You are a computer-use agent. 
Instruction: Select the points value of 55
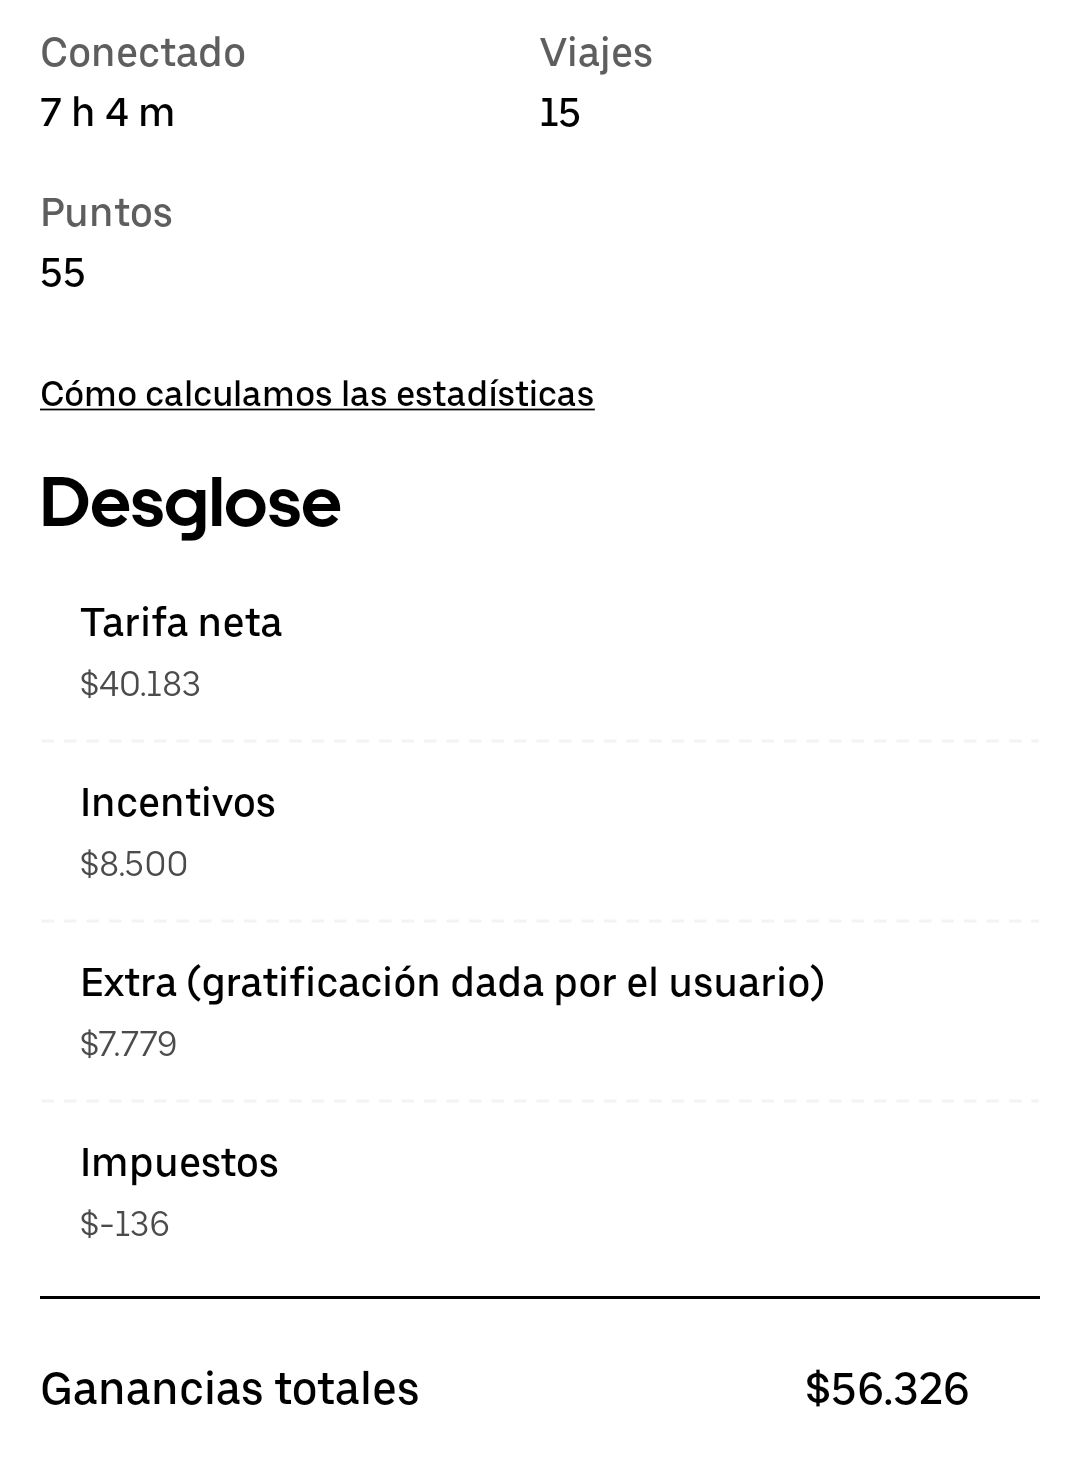pyautogui.click(x=63, y=273)
